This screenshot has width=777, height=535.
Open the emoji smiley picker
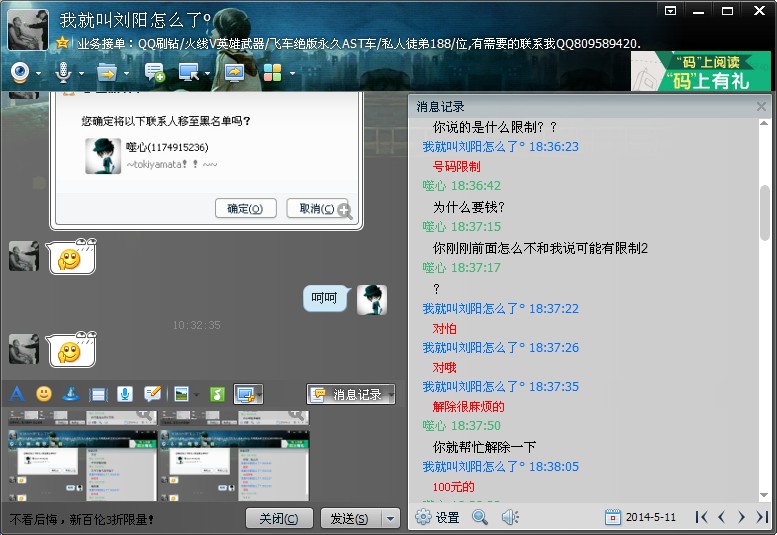(44, 394)
